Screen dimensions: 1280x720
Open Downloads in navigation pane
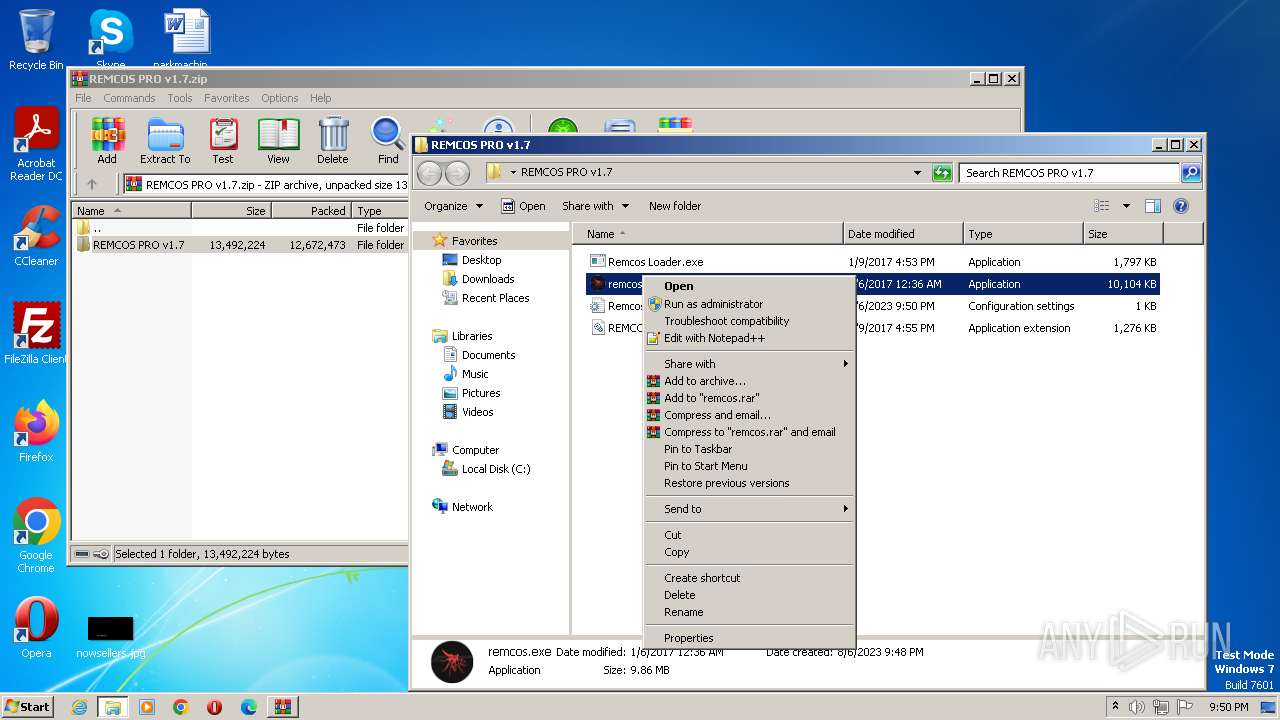[487, 279]
